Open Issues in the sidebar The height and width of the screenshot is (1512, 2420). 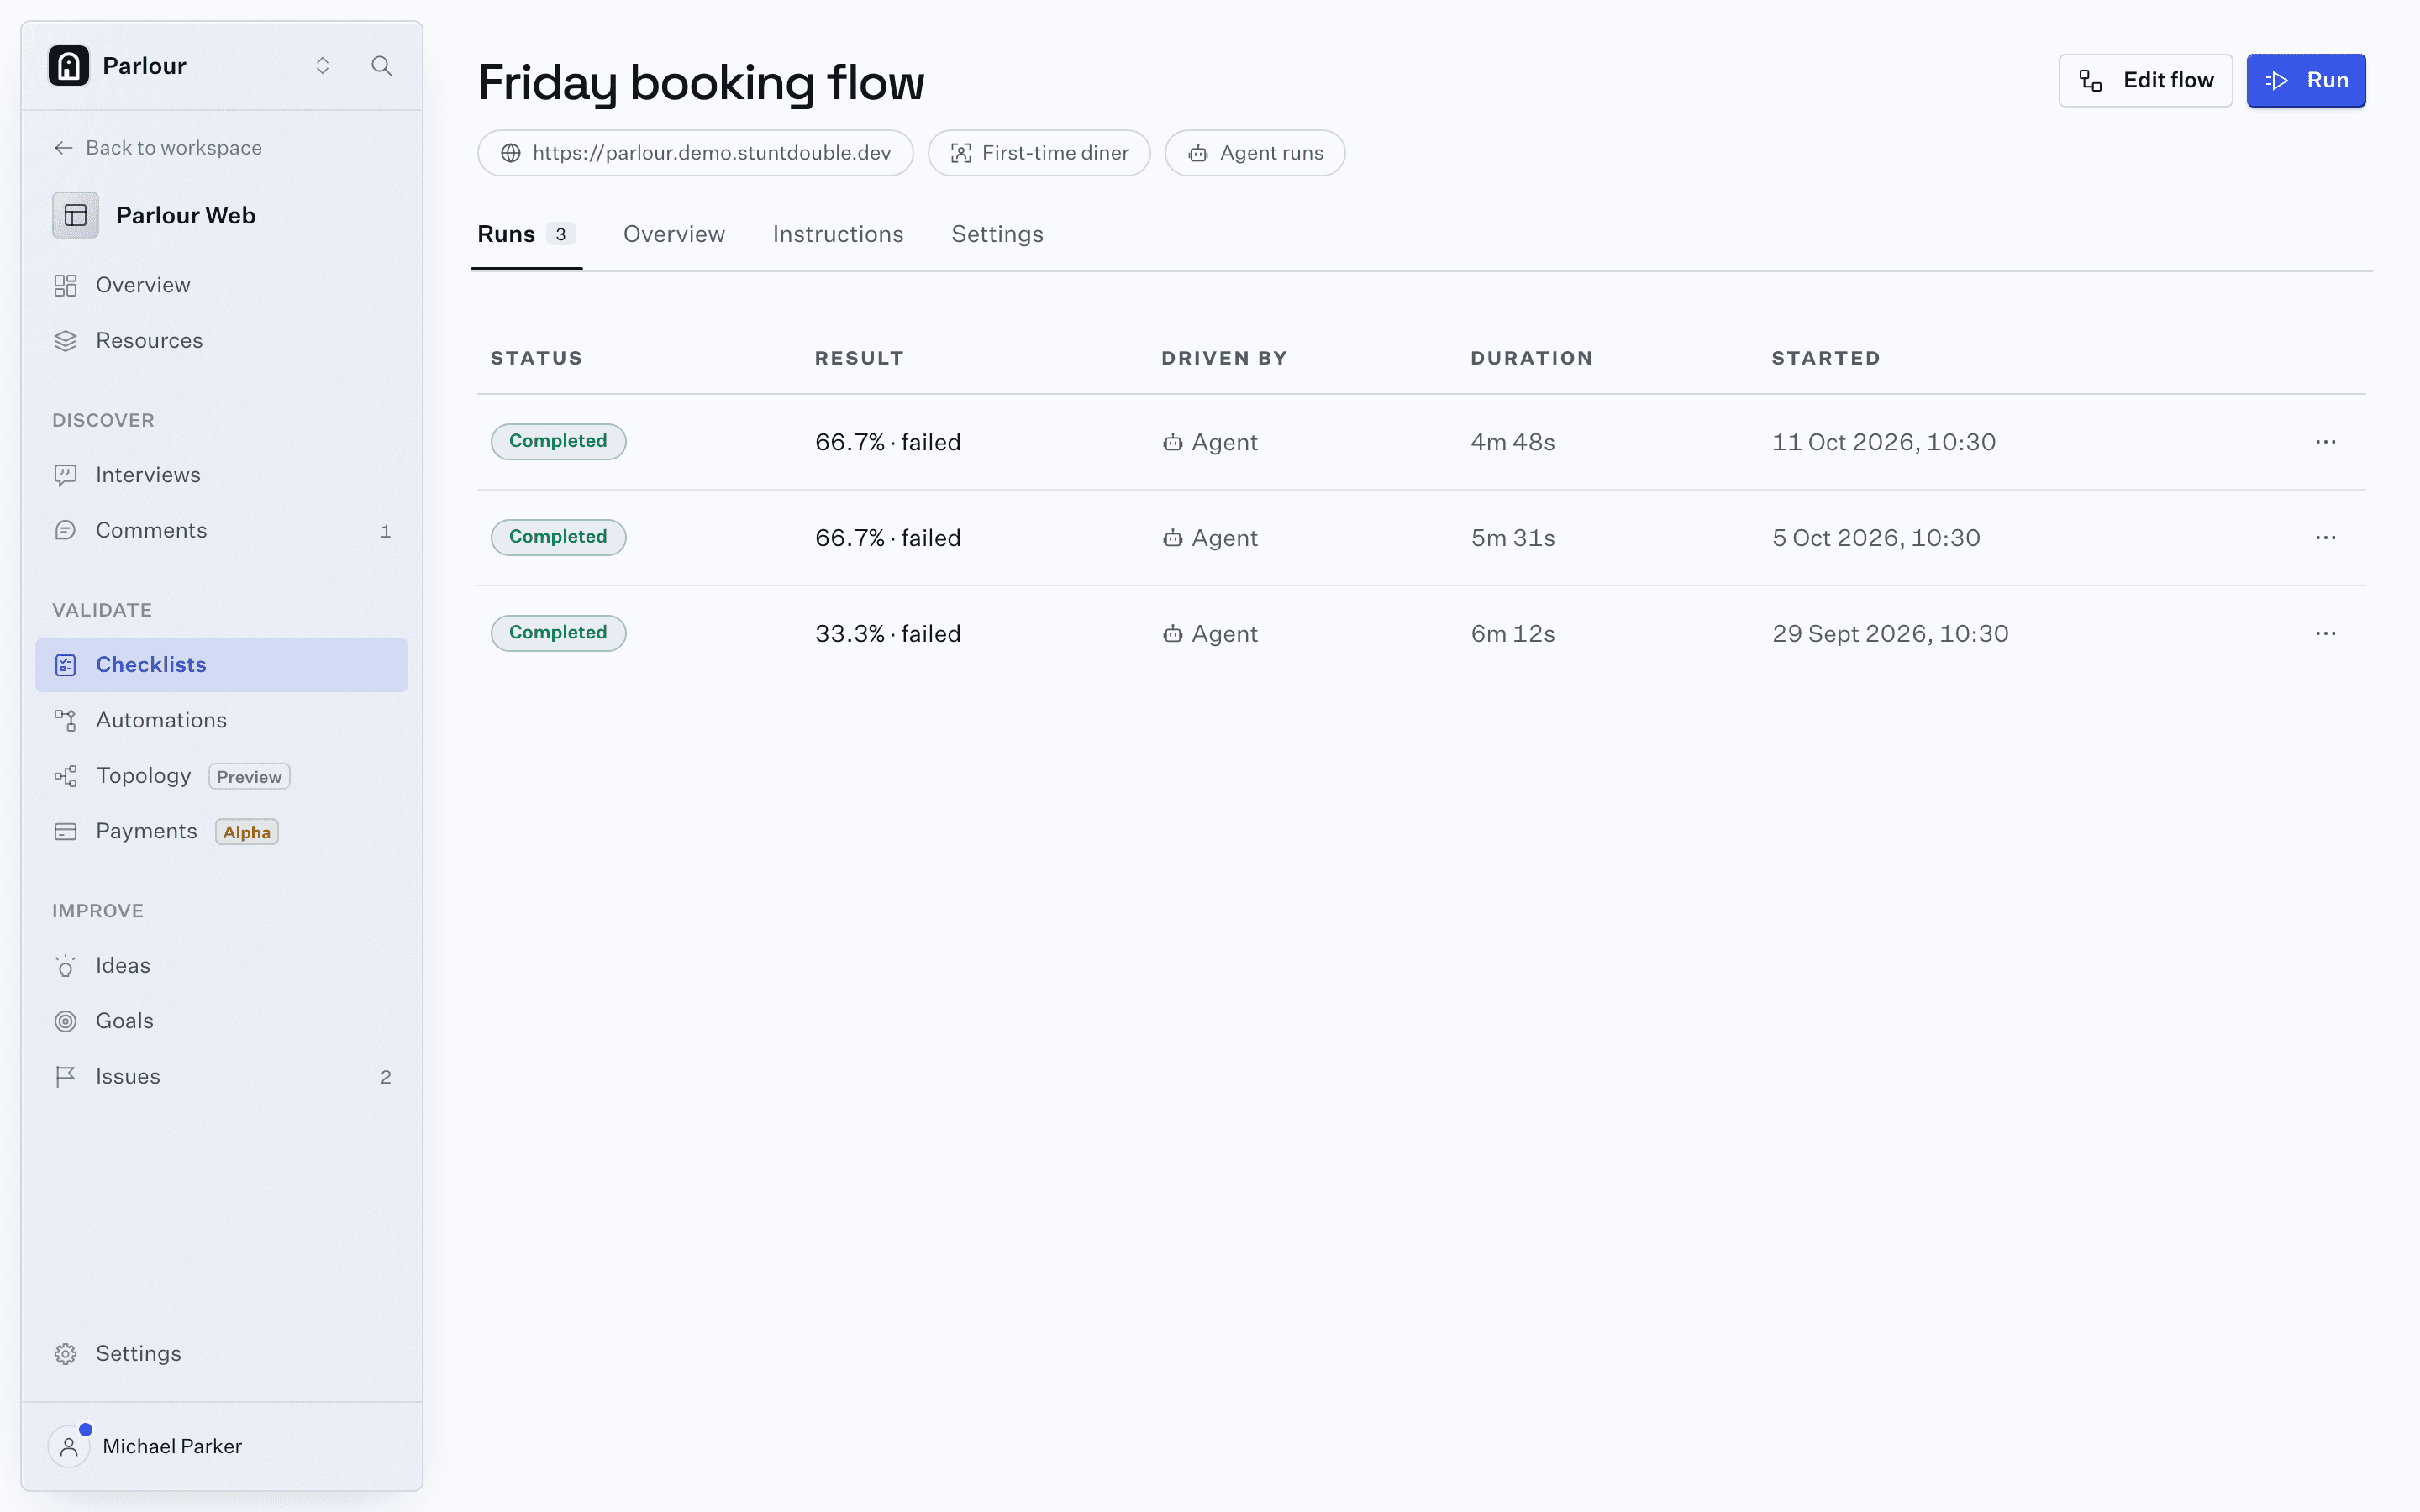pyautogui.click(x=222, y=1077)
